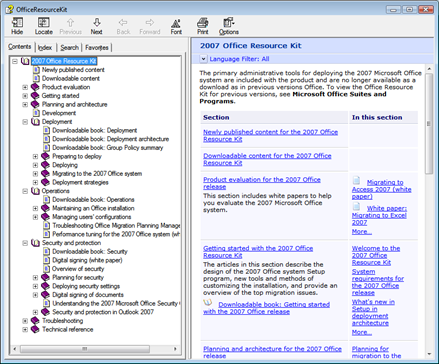Click page icon for Overview of security
The width and height of the screenshot is (439, 364).
coord(47,269)
